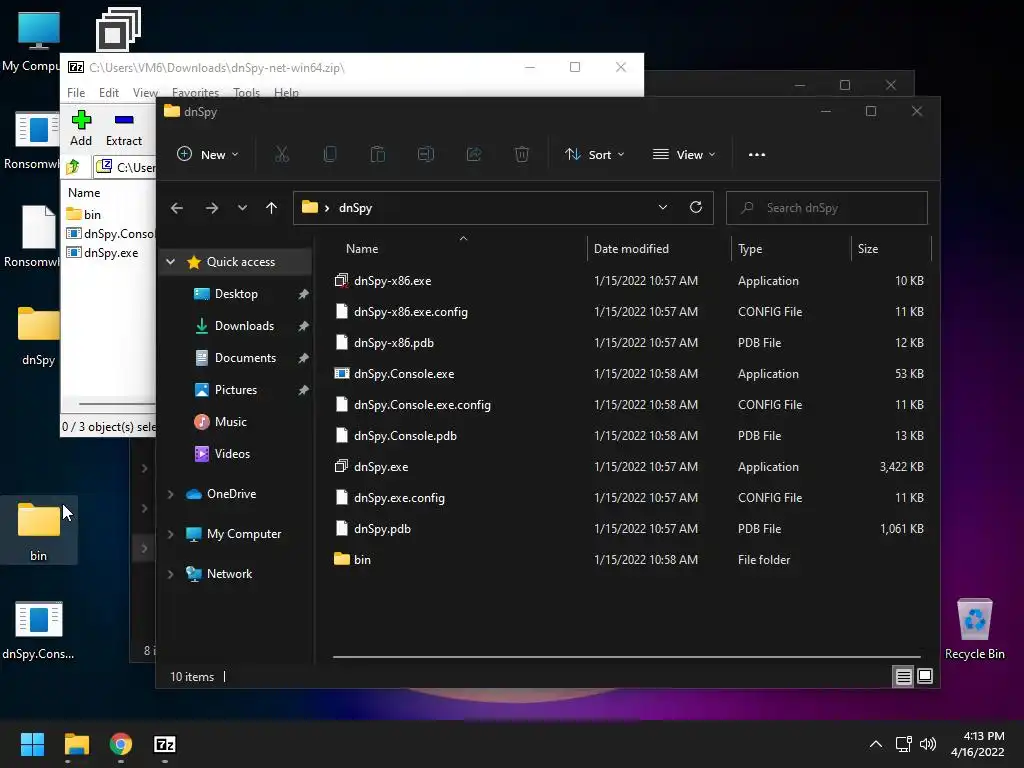Image resolution: width=1024 pixels, height=768 pixels.
Task: Select the bin folder in Explorer list
Action: (x=629, y=560)
